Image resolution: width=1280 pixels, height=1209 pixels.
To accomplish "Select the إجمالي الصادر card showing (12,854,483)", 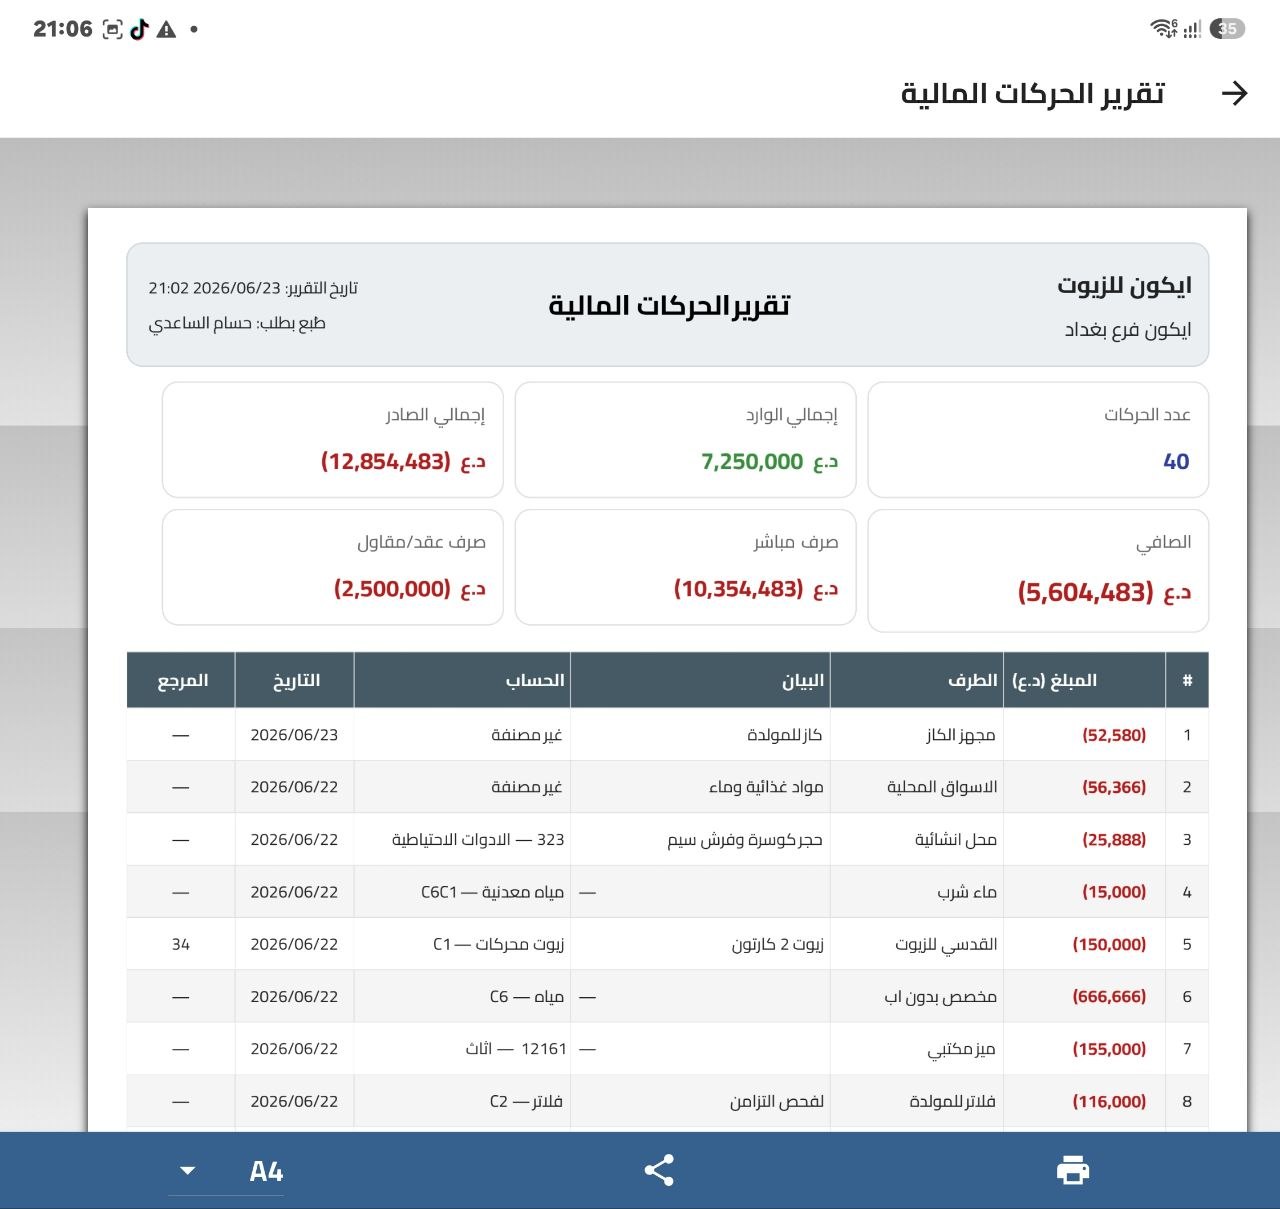I will pos(332,439).
